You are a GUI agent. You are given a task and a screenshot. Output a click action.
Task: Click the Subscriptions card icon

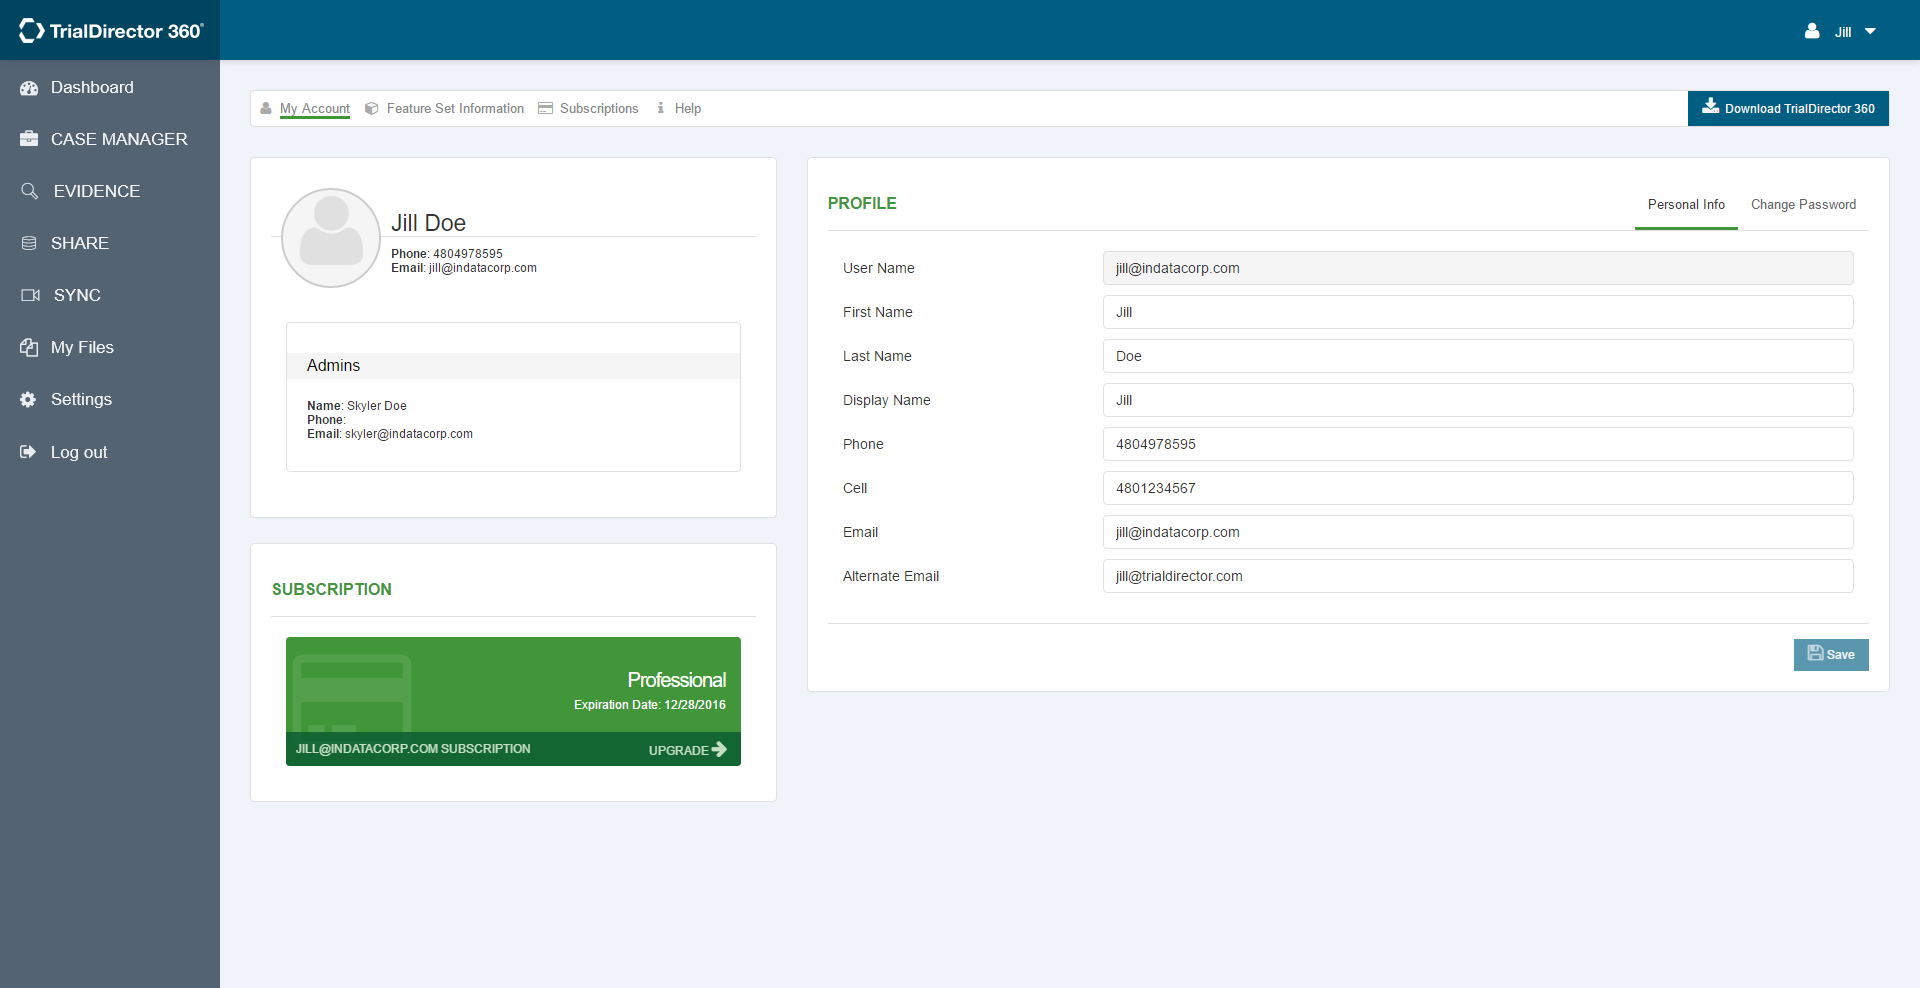pyautogui.click(x=545, y=108)
